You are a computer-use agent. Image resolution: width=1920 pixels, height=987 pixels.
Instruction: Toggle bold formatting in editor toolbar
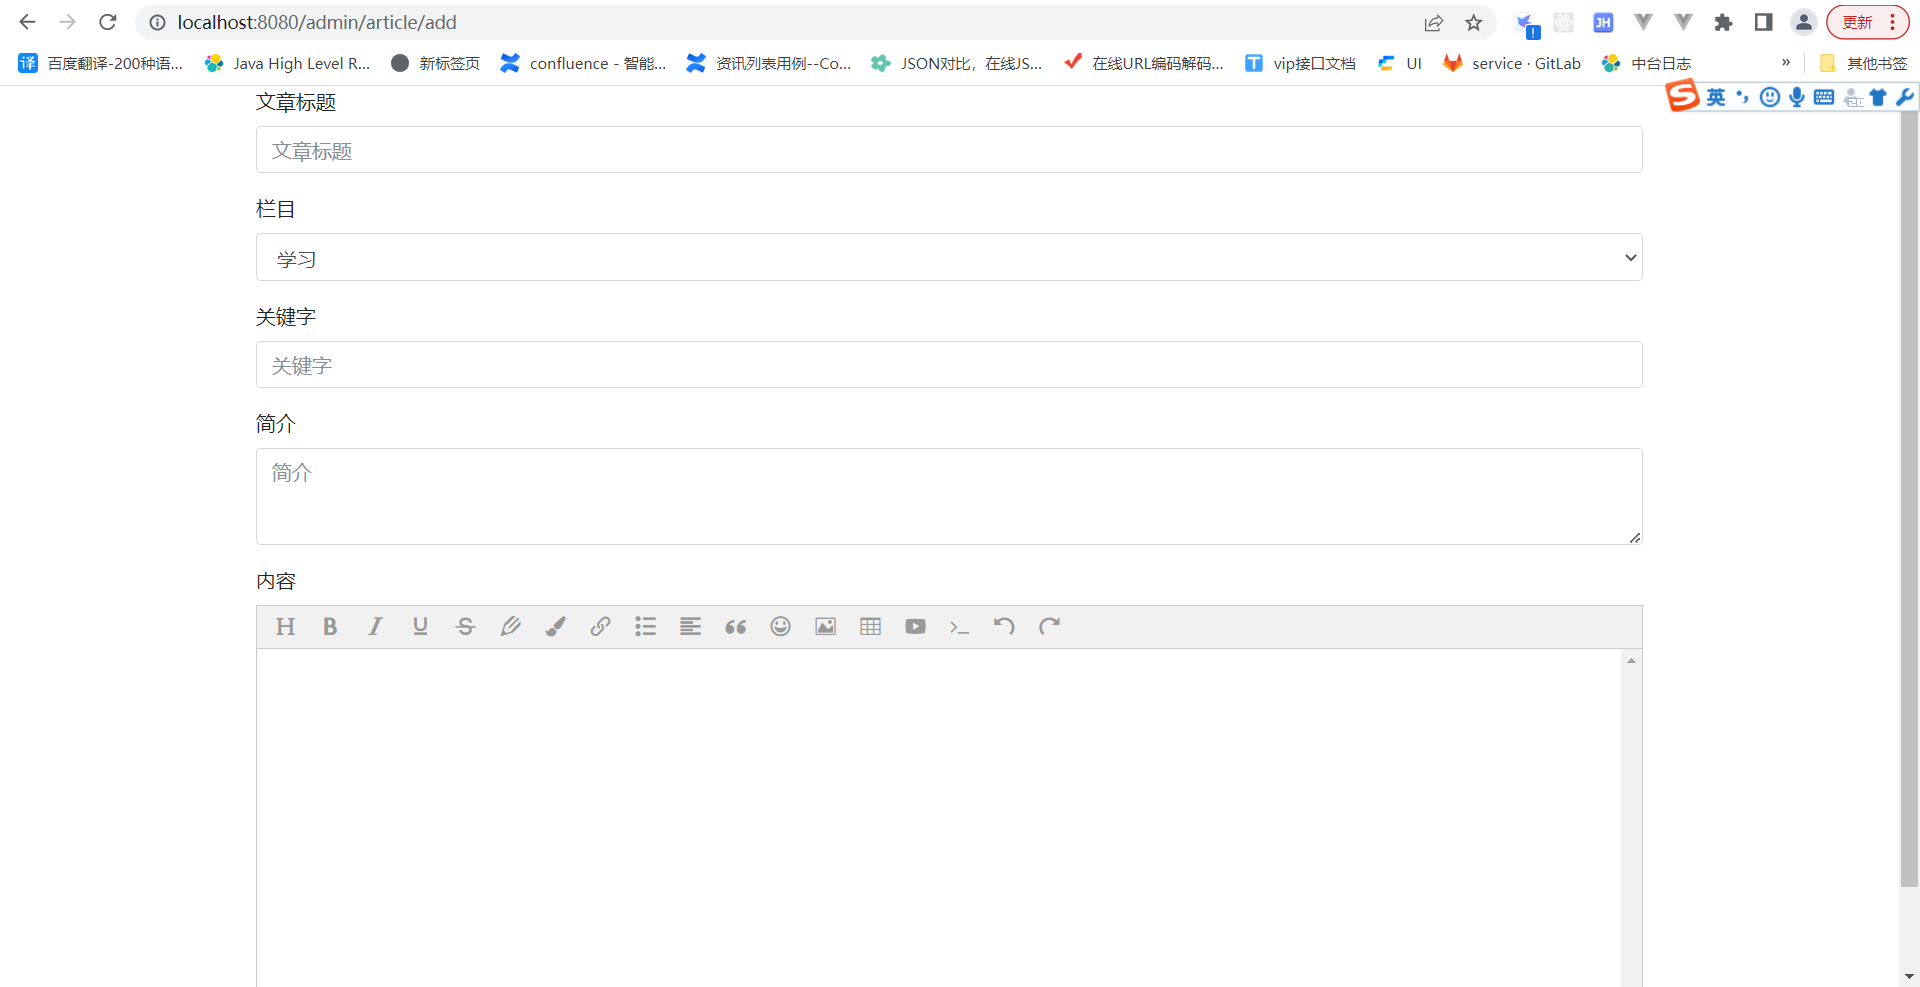pos(330,626)
